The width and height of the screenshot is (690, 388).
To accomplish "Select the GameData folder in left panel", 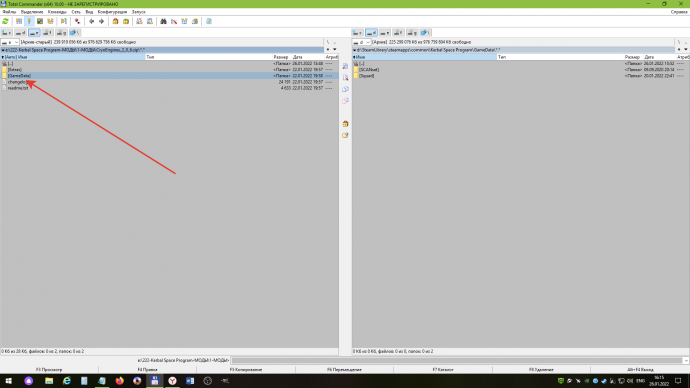I will click(x=169, y=76).
